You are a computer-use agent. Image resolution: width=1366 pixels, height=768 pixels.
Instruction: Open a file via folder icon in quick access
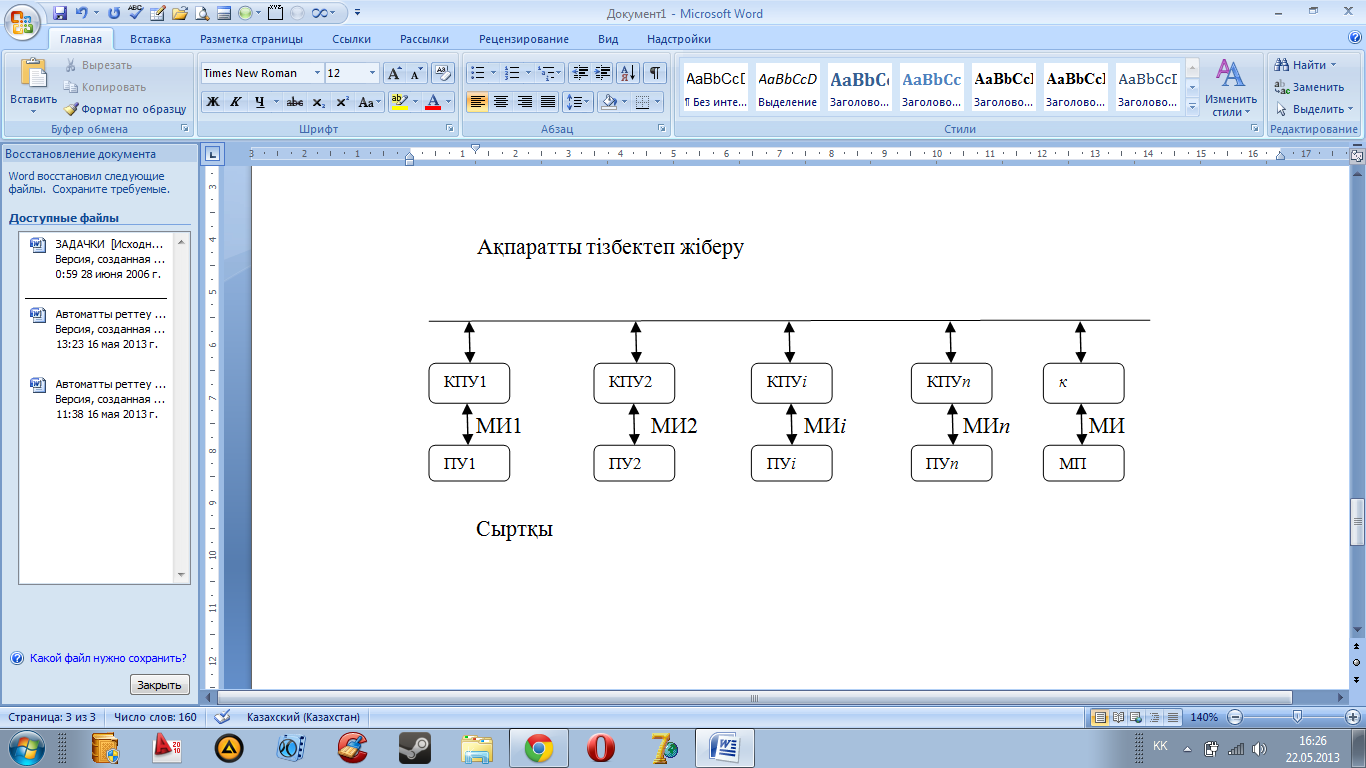coord(180,13)
